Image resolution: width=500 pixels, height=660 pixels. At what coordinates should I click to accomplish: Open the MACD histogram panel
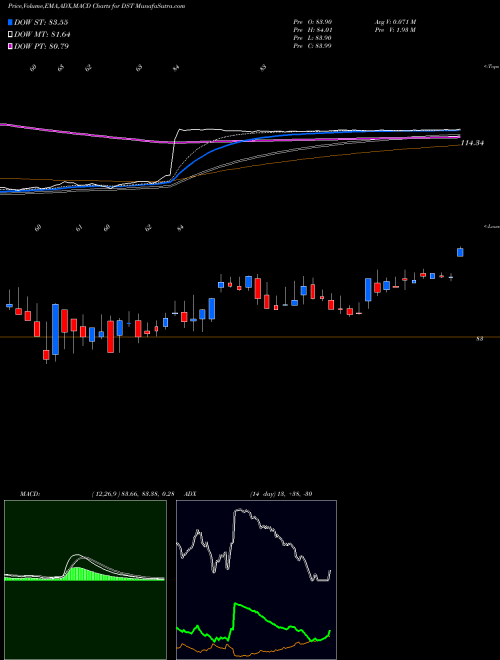pyautogui.click(x=85, y=580)
